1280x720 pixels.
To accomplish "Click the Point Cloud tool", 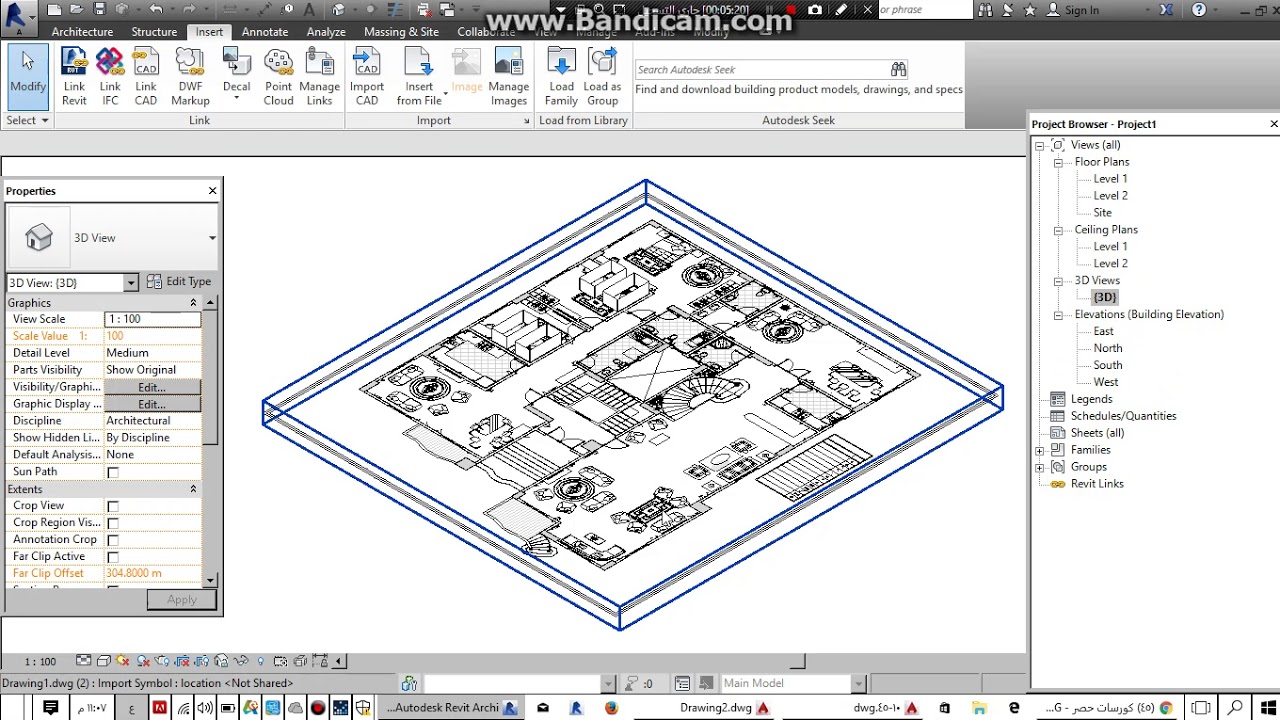I will 278,76.
